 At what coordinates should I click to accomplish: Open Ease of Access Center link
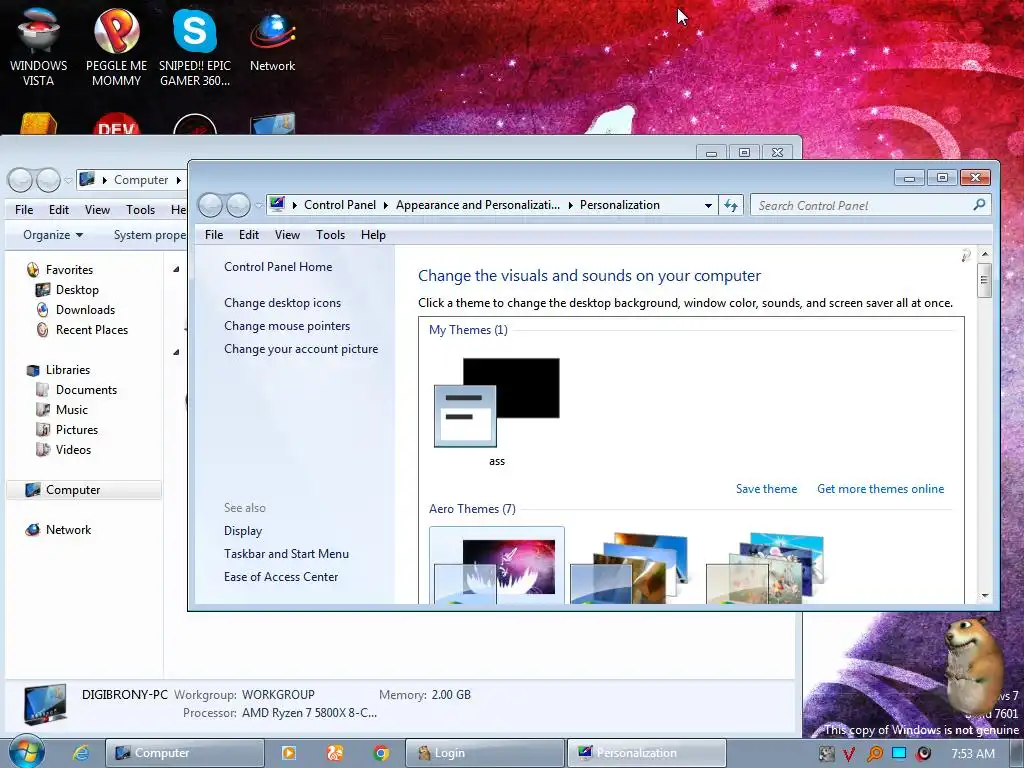[x=281, y=577]
